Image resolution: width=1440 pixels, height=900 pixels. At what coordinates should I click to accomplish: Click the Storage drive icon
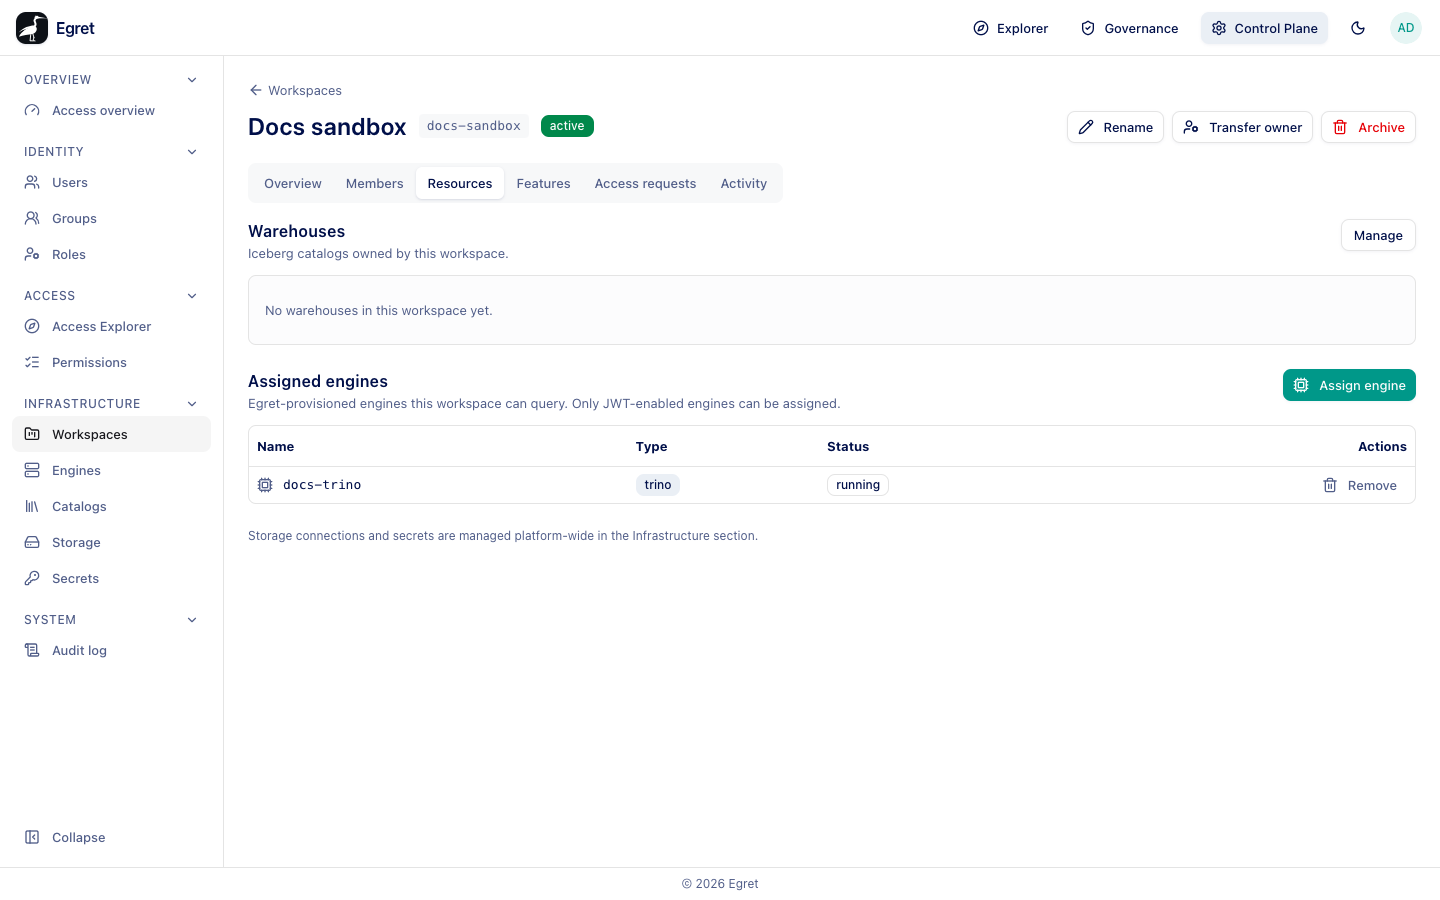coord(32,542)
